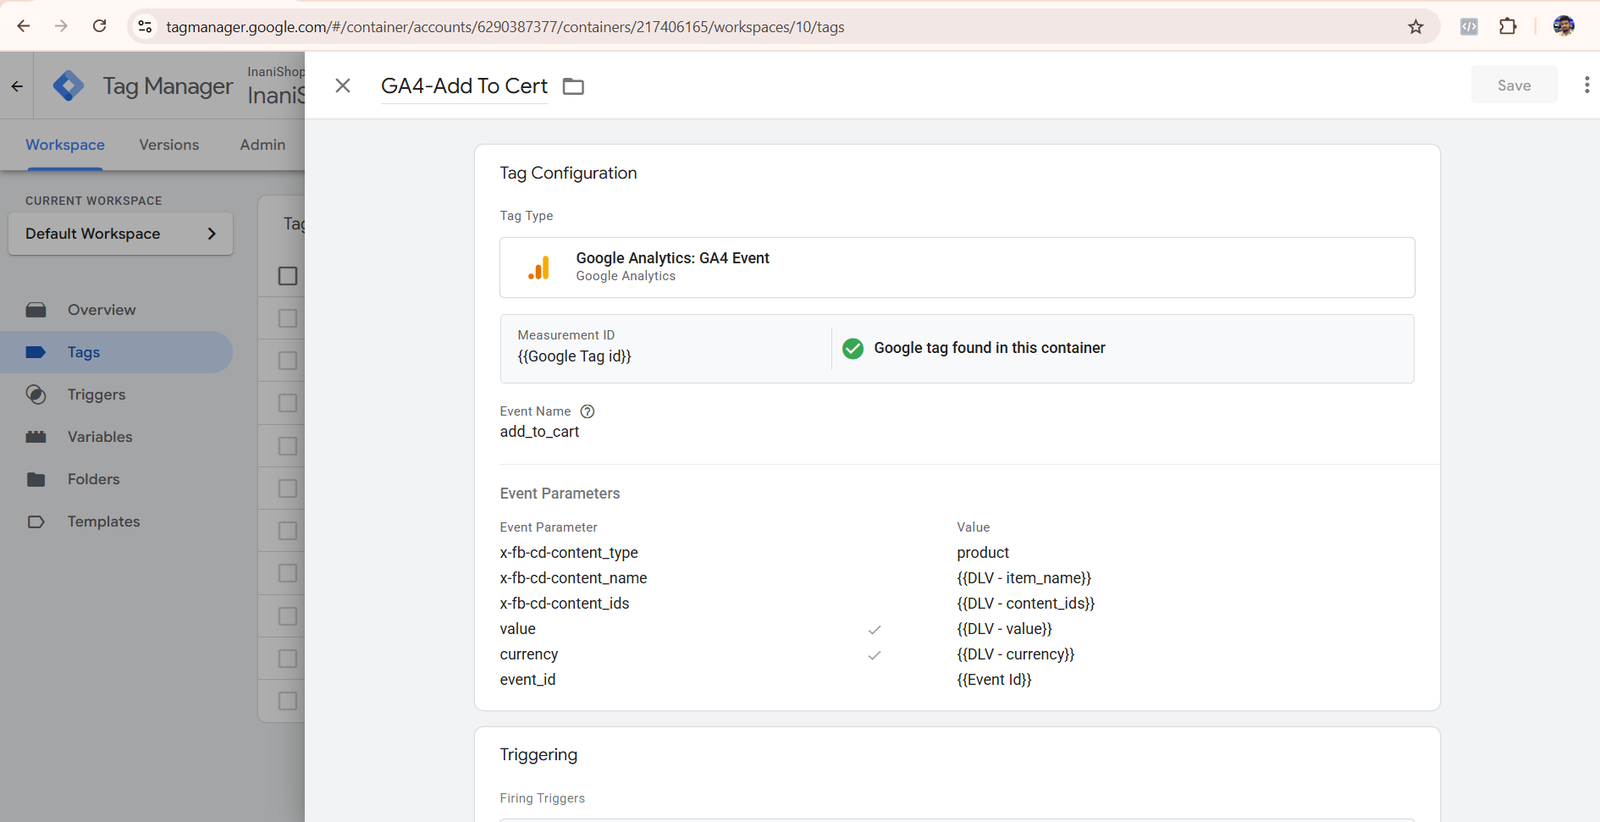Open Triggers in the sidebar
The image size is (1600, 822).
[116, 395]
